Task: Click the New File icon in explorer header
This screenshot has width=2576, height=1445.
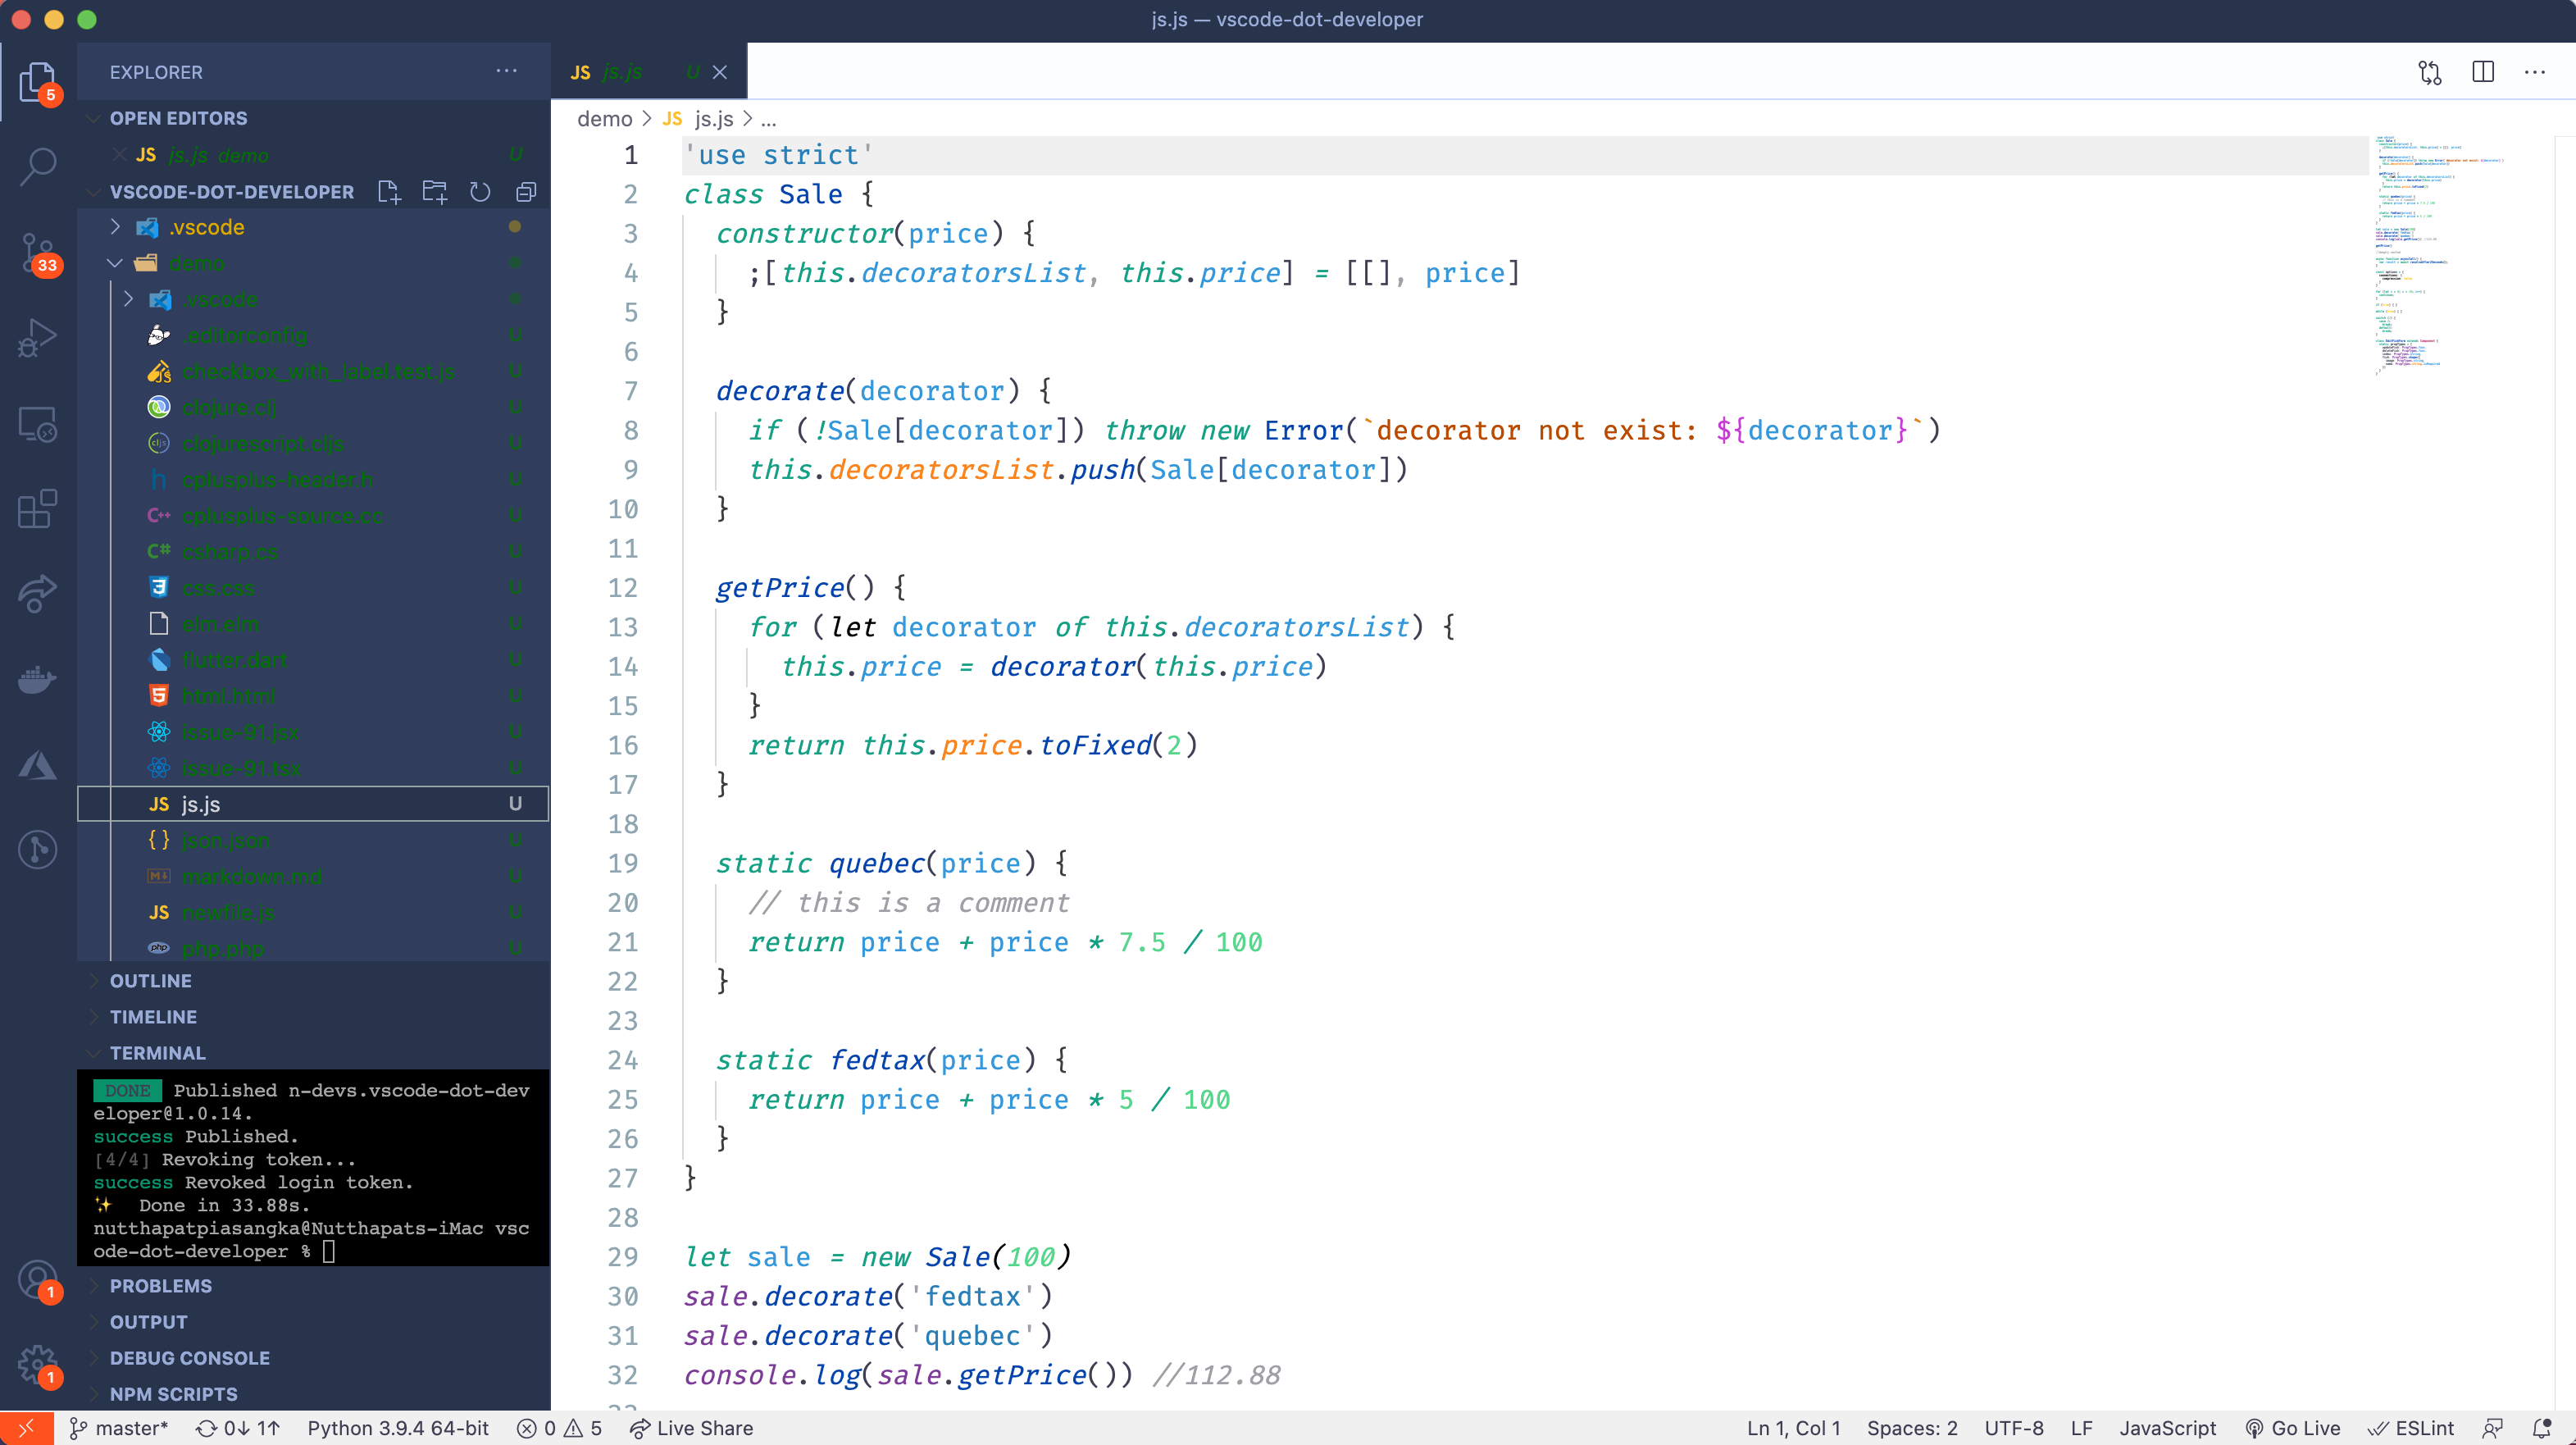Action: click(x=389, y=192)
